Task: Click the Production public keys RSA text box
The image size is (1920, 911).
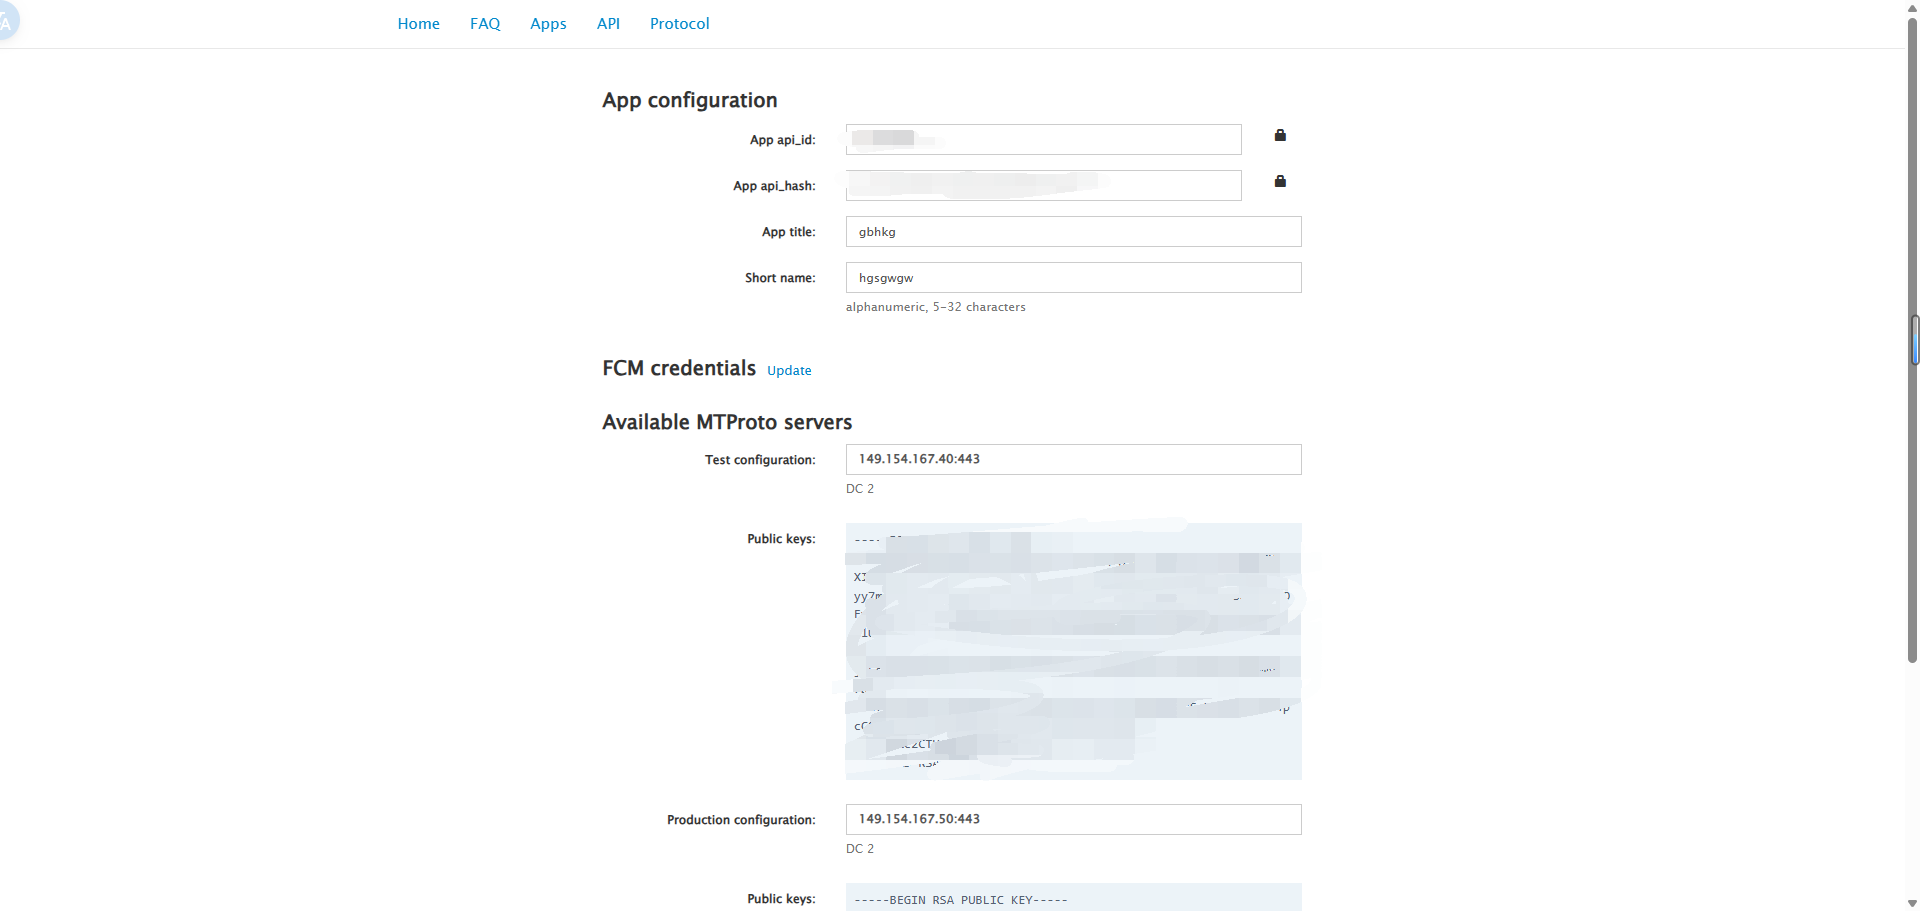Action: 1072,897
